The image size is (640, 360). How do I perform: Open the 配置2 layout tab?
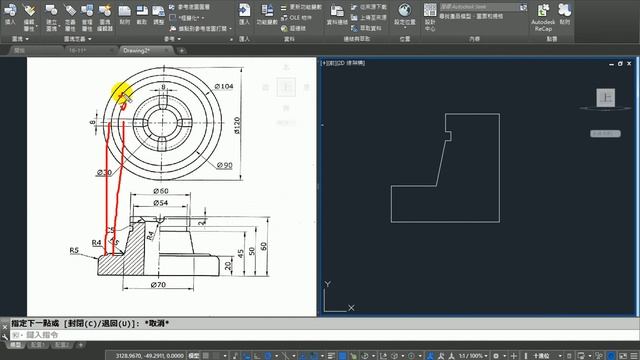coord(62,345)
